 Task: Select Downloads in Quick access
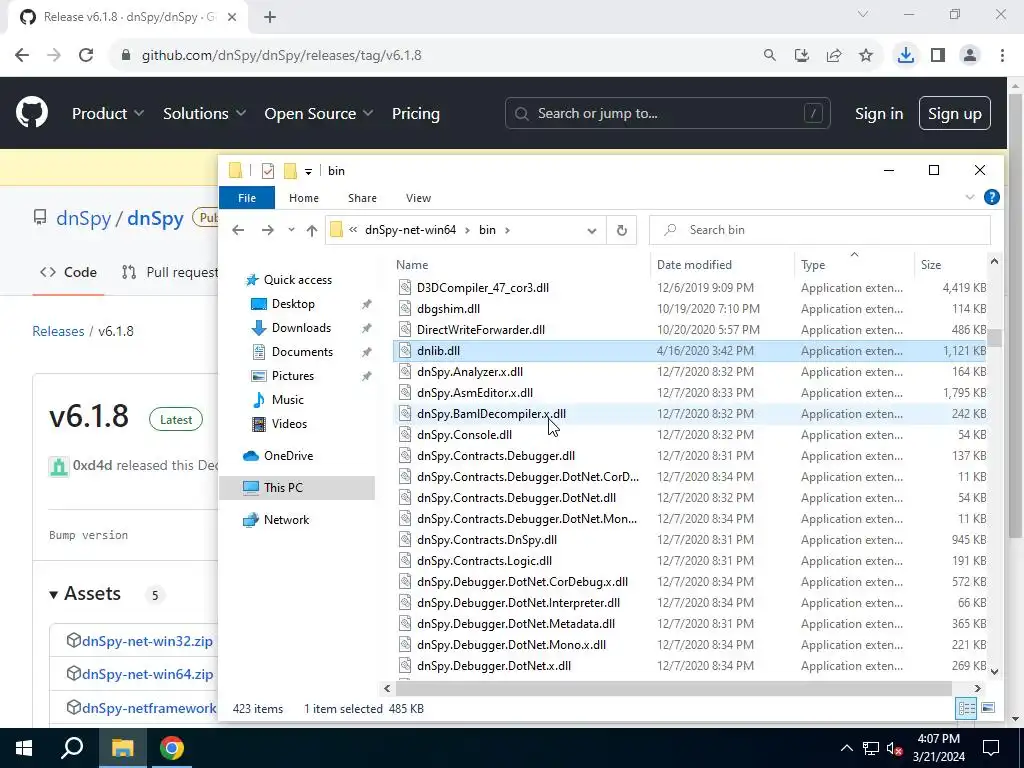[301, 328]
